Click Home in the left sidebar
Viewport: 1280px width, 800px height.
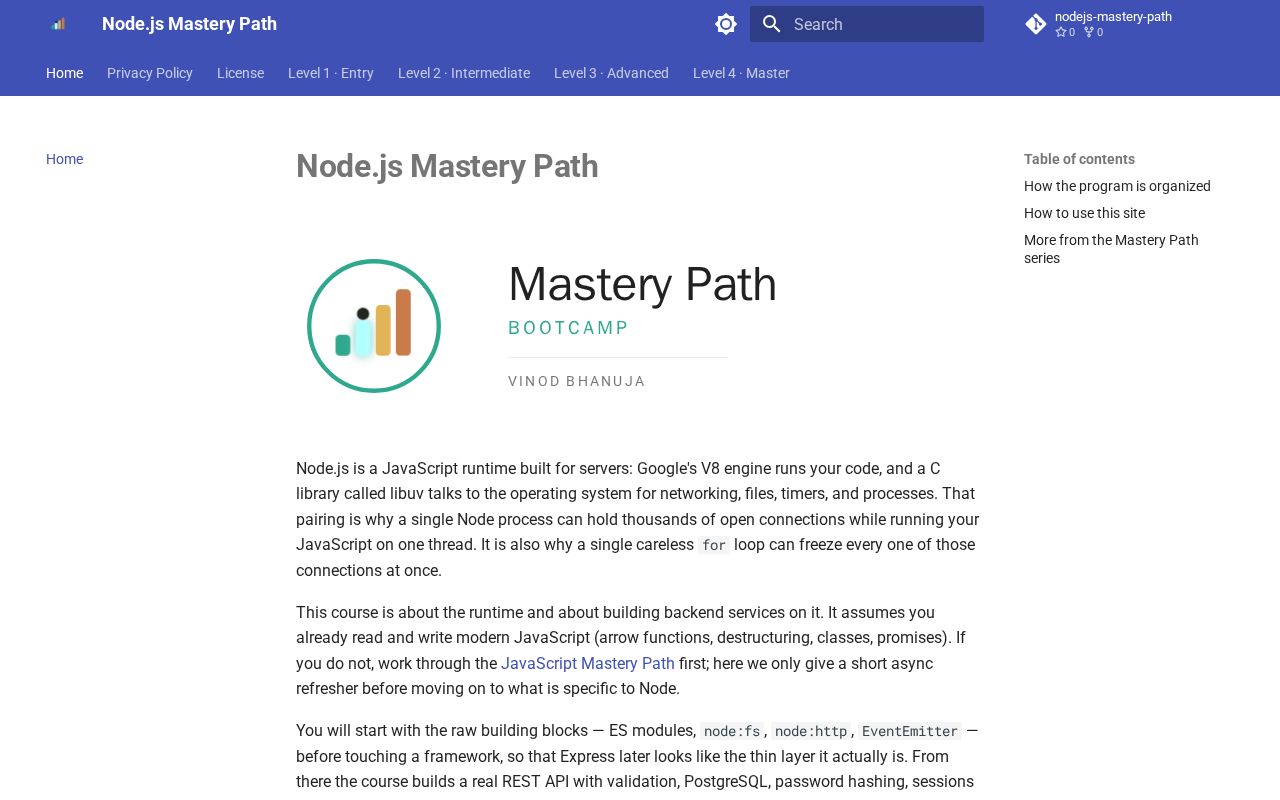[65, 159]
